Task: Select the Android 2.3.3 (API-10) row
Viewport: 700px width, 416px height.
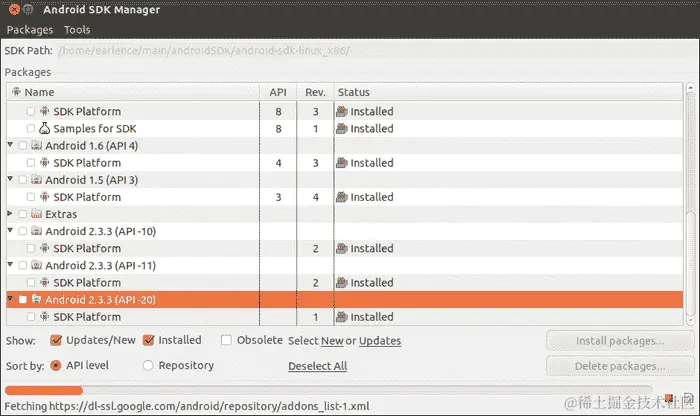Action: (345, 231)
